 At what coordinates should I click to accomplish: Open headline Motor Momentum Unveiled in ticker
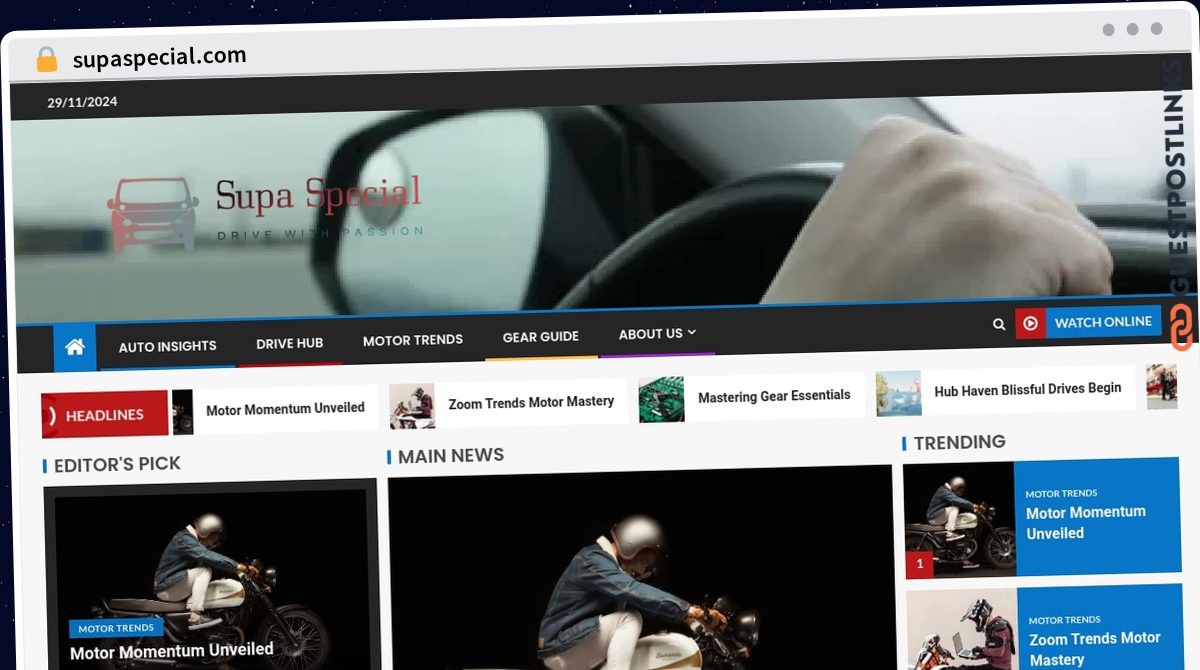285,409
